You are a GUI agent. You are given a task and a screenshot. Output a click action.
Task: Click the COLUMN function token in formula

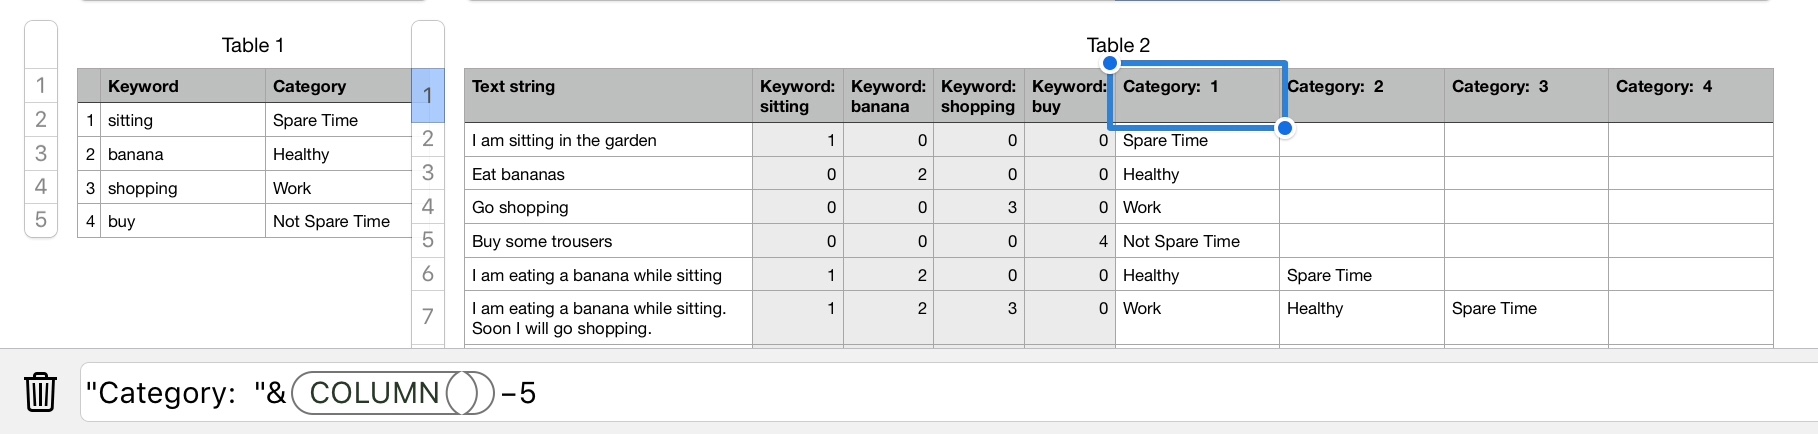[x=375, y=393]
